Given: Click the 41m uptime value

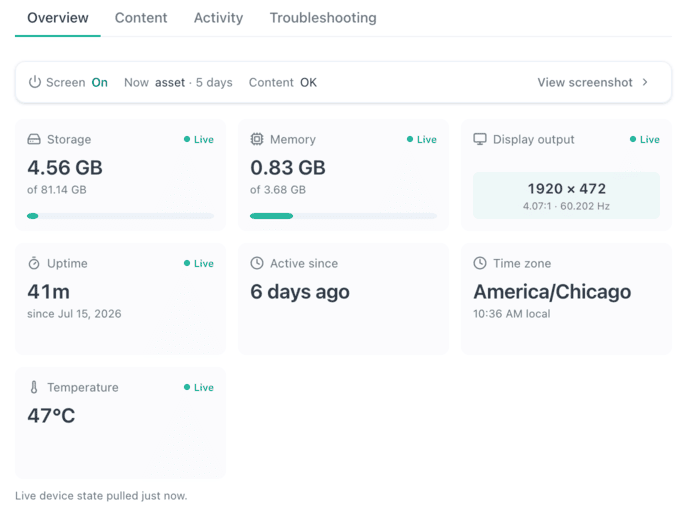Looking at the screenshot, I should coord(48,291).
